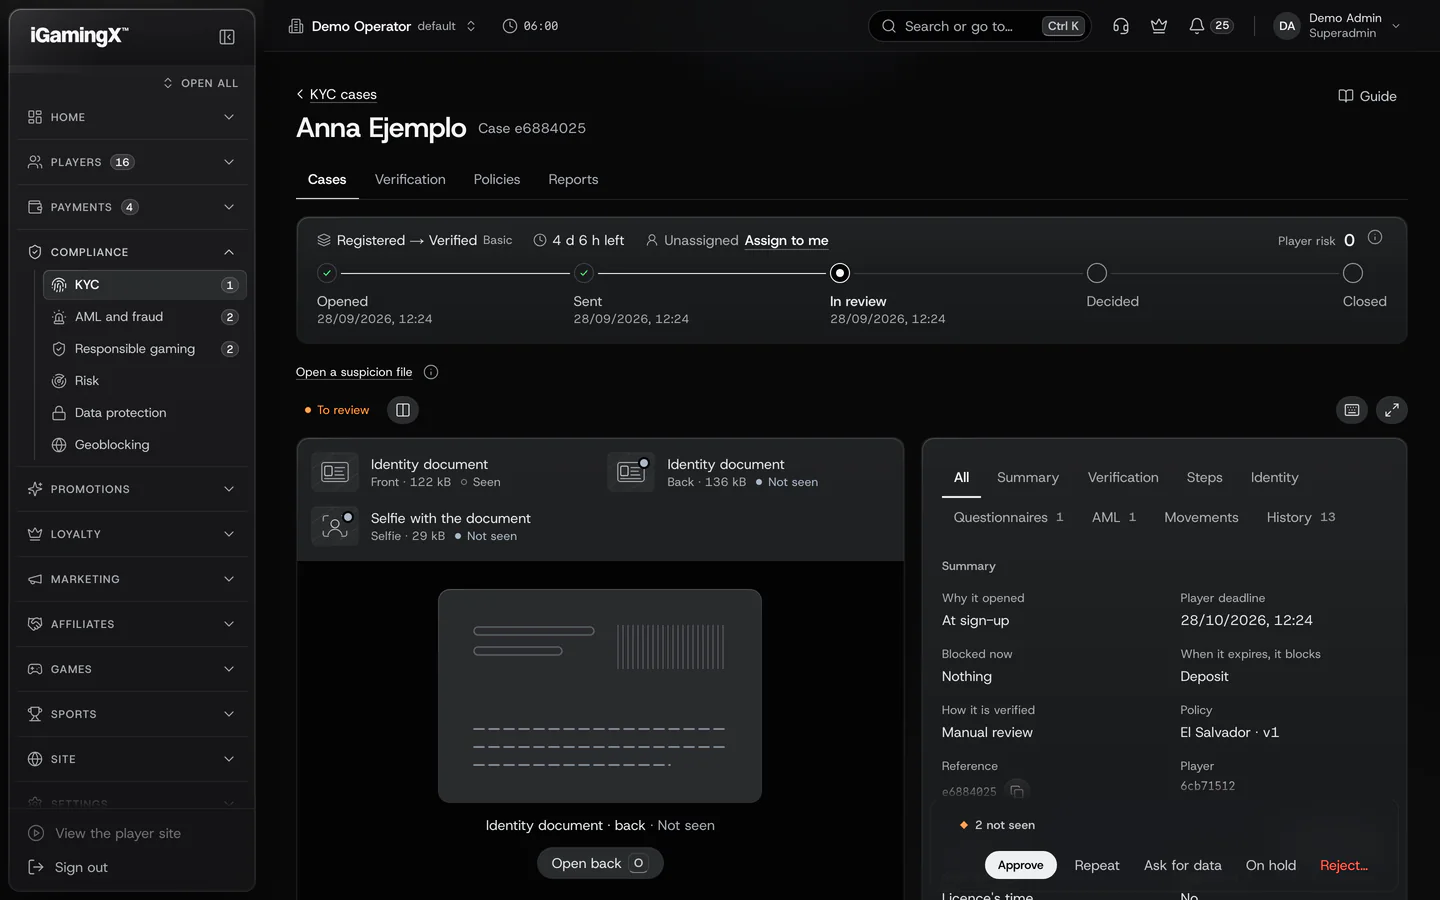This screenshot has height=900, width=1440.
Task: Open the Questionnaires panel tab
Action: (x=1008, y=517)
